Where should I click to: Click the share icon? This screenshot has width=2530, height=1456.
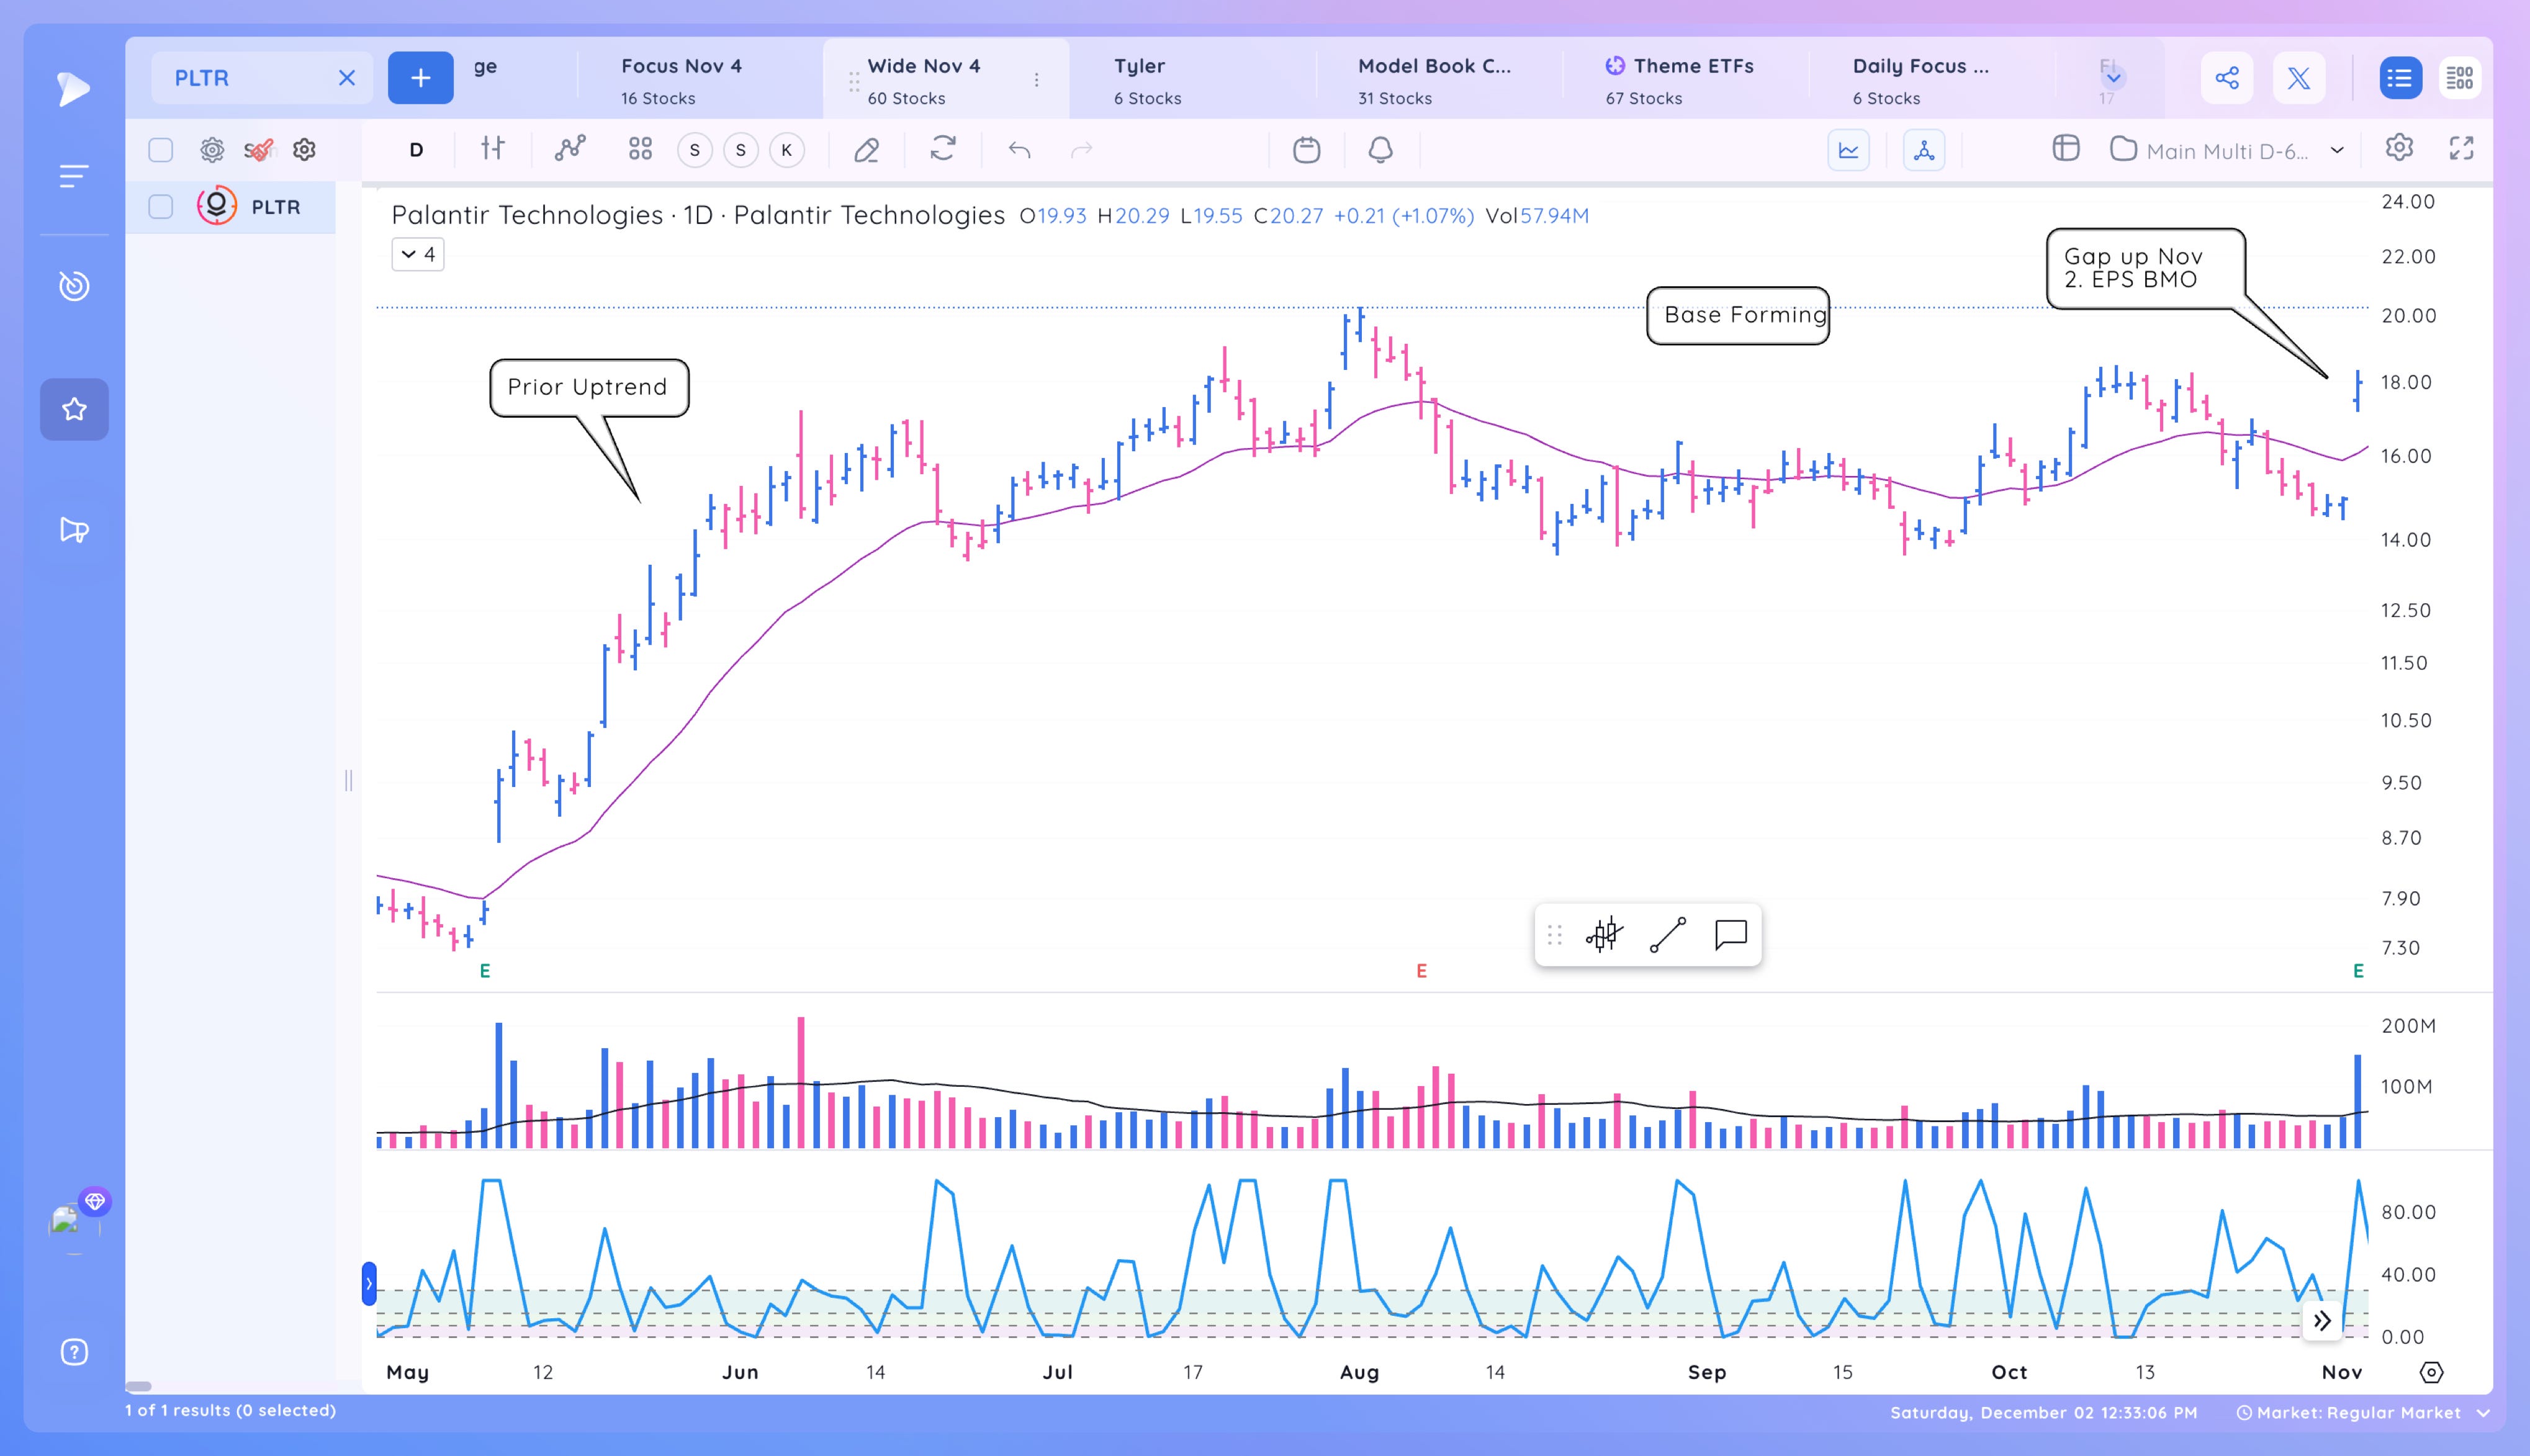[x=2227, y=78]
